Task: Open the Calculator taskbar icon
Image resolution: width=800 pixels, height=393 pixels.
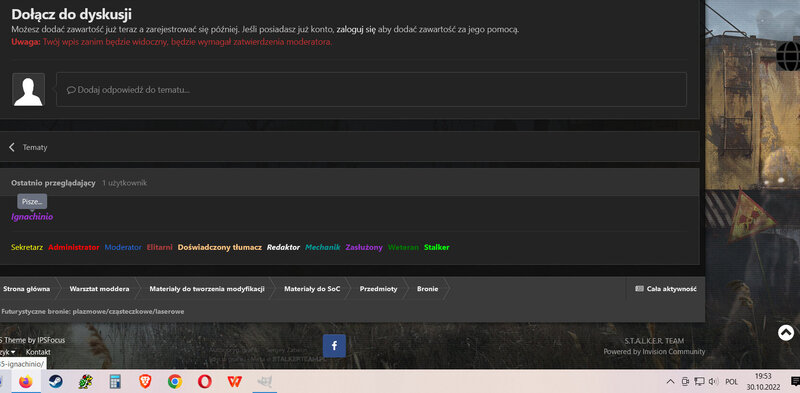Action: coord(115,381)
